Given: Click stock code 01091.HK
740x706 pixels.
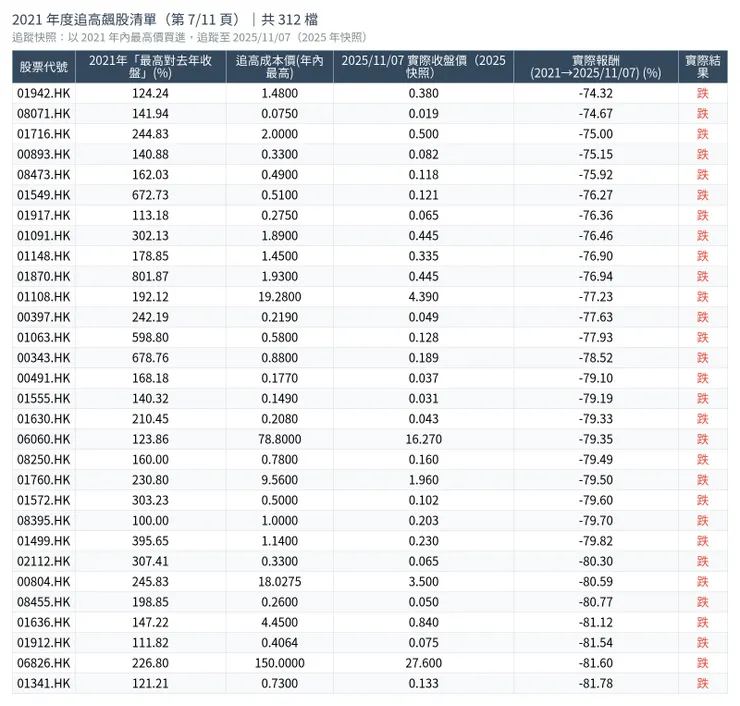Looking at the screenshot, I should [x=43, y=235].
